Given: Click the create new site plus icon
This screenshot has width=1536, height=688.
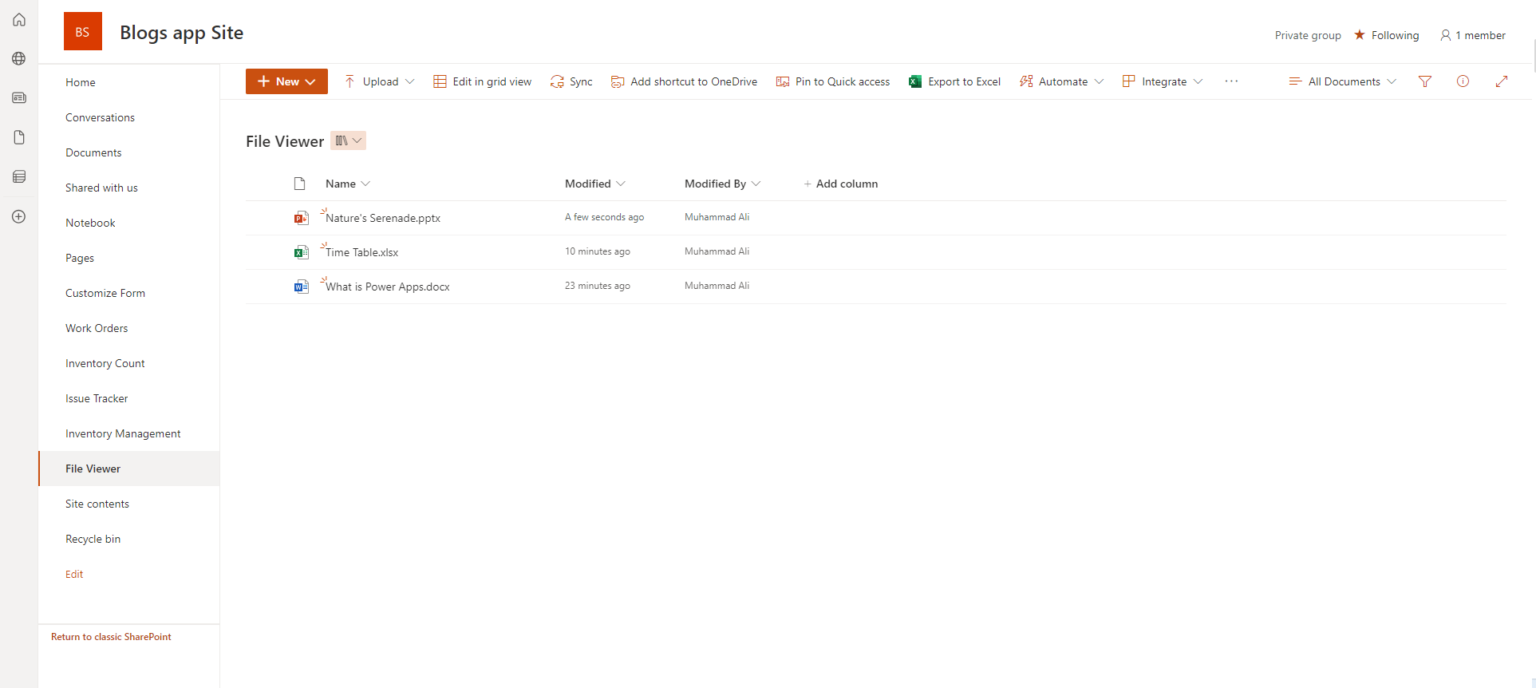Looking at the screenshot, I should pos(18,216).
